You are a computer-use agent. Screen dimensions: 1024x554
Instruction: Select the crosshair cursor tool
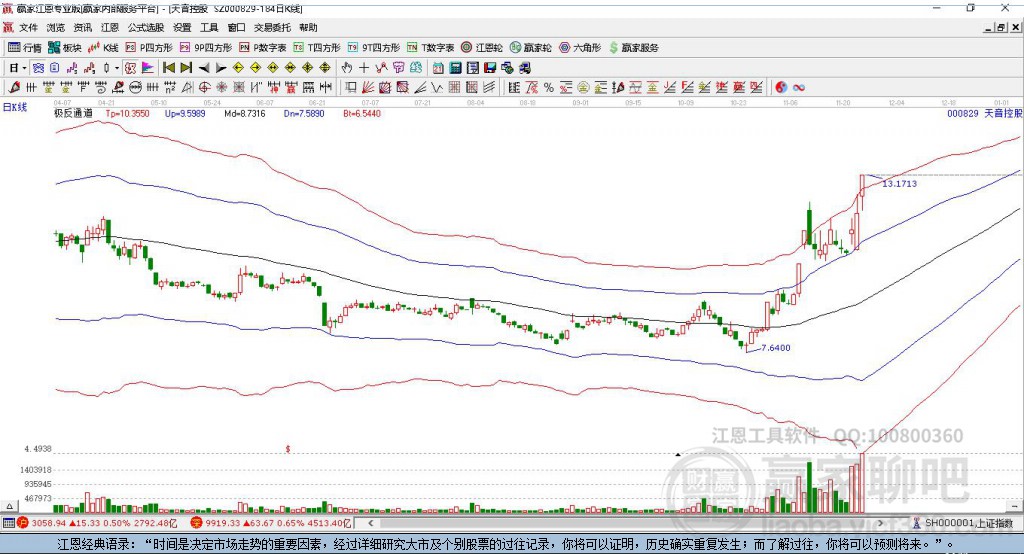point(364,67)
